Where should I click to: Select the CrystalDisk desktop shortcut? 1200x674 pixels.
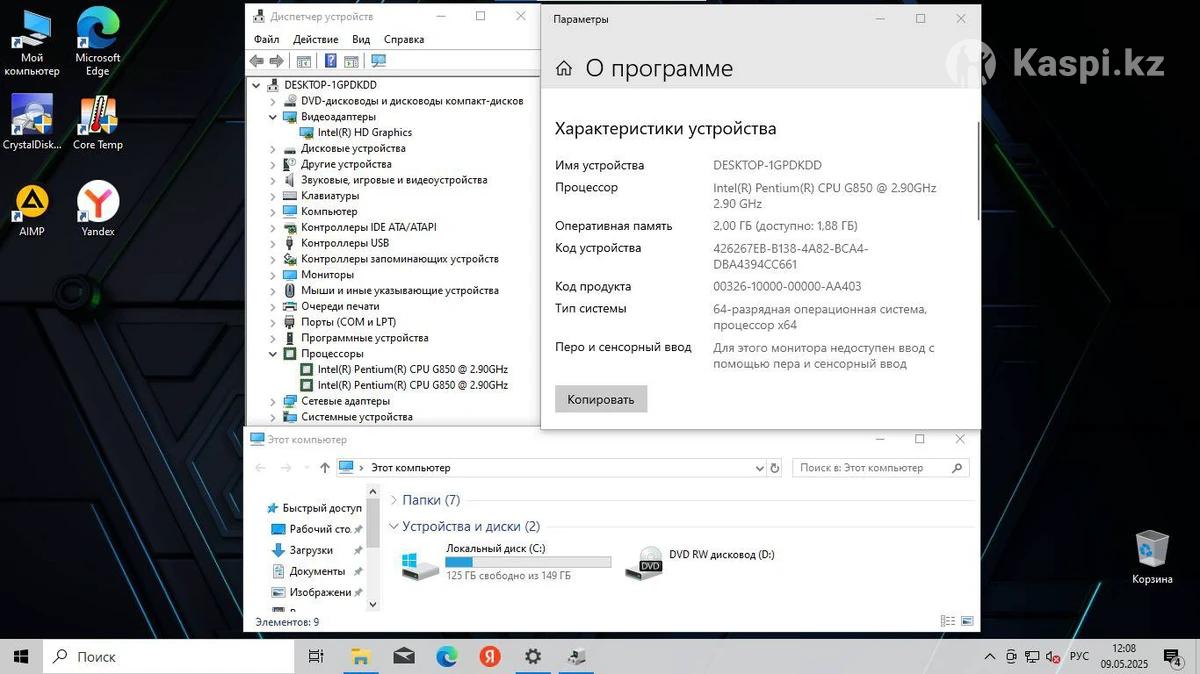[x=32, y=122]
